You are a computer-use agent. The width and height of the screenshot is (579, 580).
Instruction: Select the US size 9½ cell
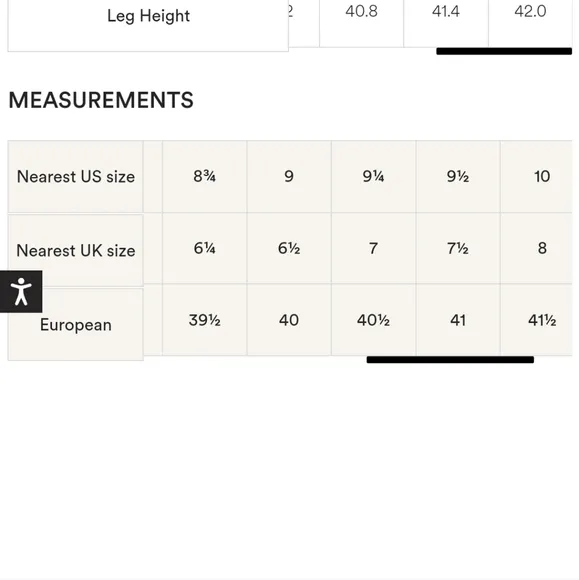point(458,176)
